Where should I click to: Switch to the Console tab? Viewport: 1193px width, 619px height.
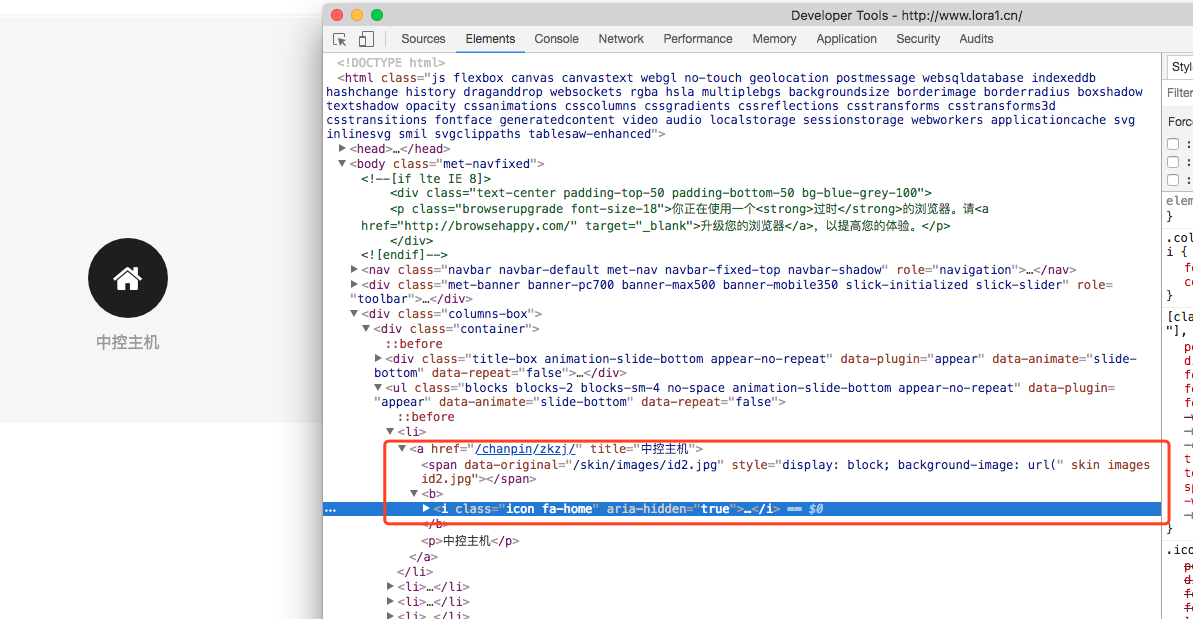click(x=556, y=39)
